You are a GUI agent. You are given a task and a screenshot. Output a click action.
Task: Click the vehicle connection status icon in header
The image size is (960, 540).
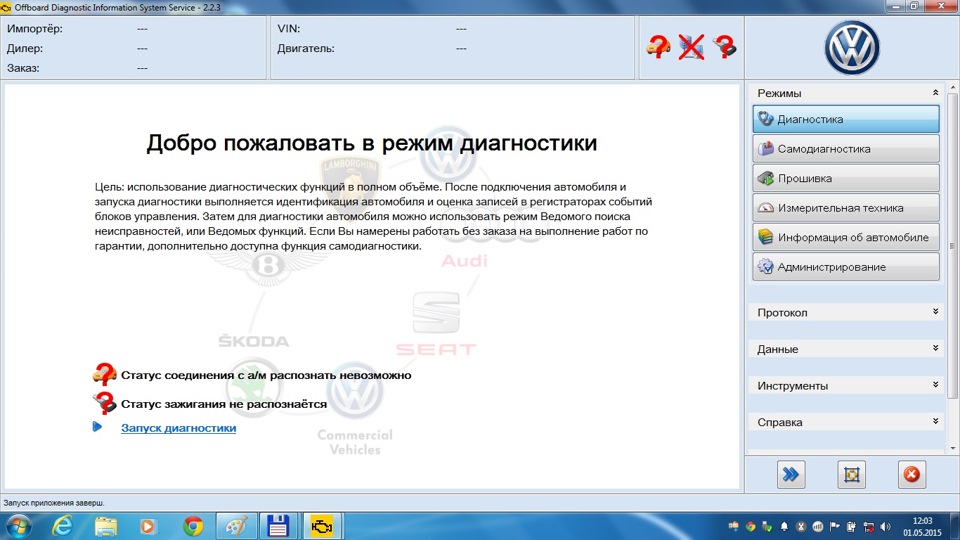pyautogui.click(x=658, y=47)
